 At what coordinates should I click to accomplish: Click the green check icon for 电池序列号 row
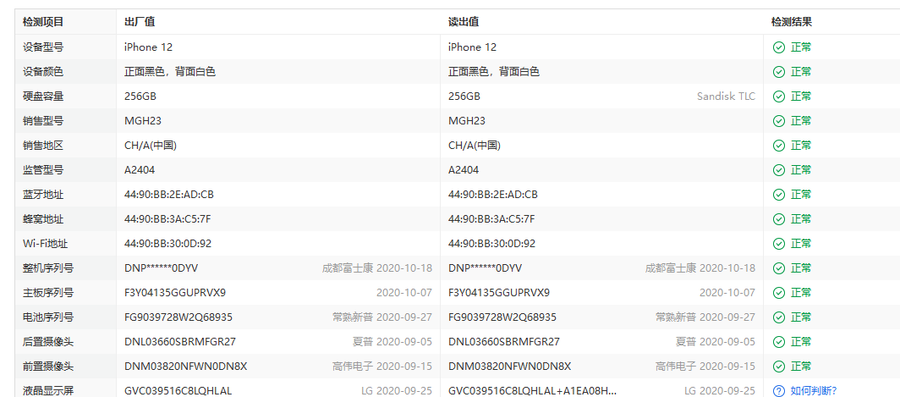pos(778,317)
